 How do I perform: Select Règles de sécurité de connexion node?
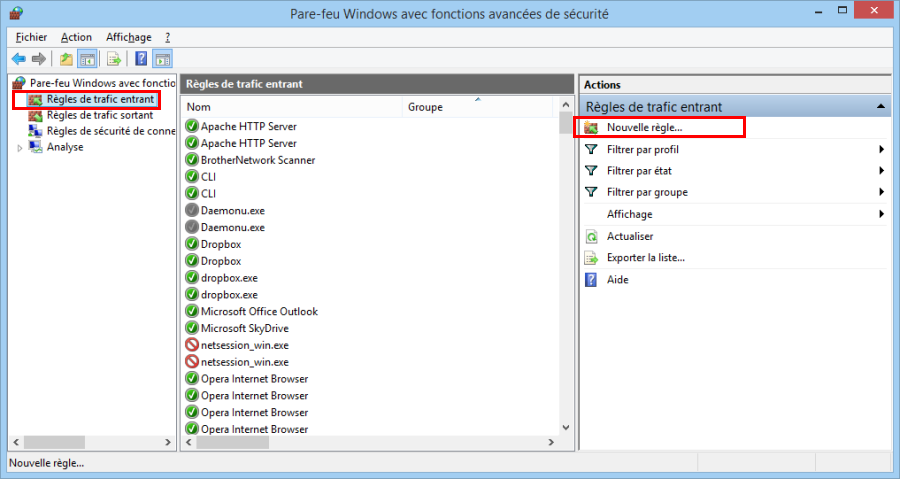111,131
